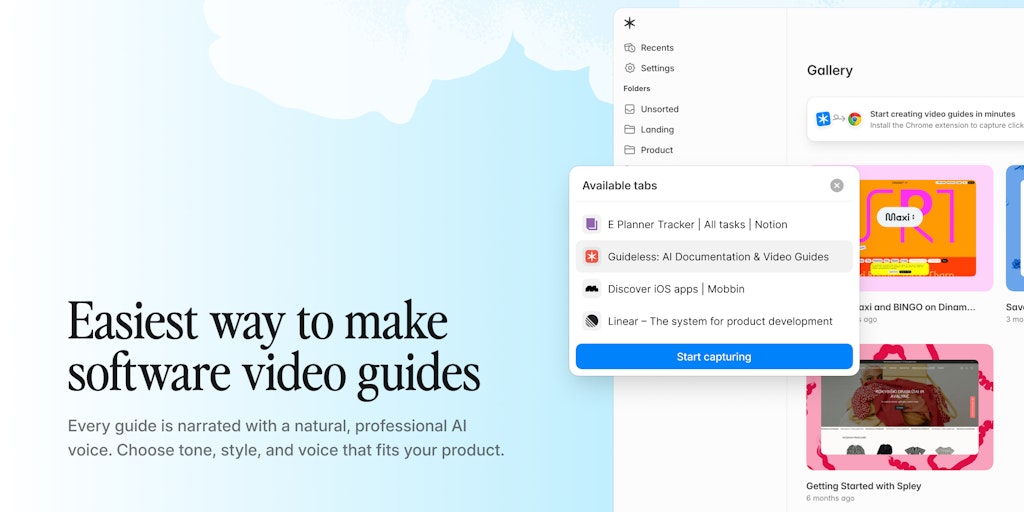Click the Linear tab icon
The height and width of the screenshot is (512, 1024).
[592, 321]
